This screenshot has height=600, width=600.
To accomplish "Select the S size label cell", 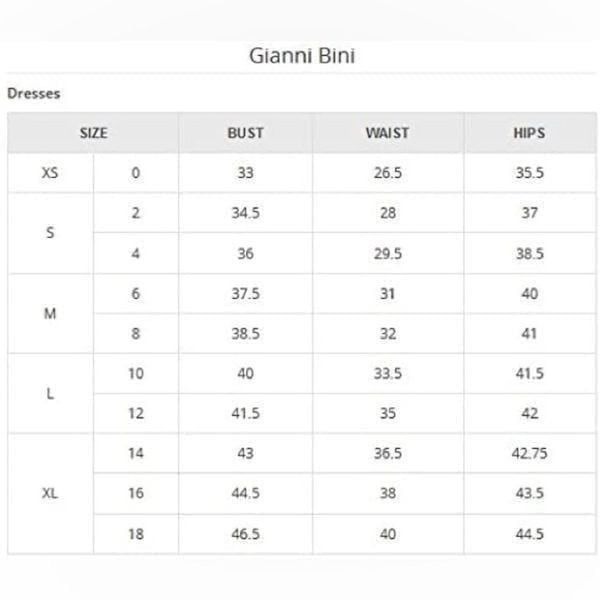I will tap(50, 233).
